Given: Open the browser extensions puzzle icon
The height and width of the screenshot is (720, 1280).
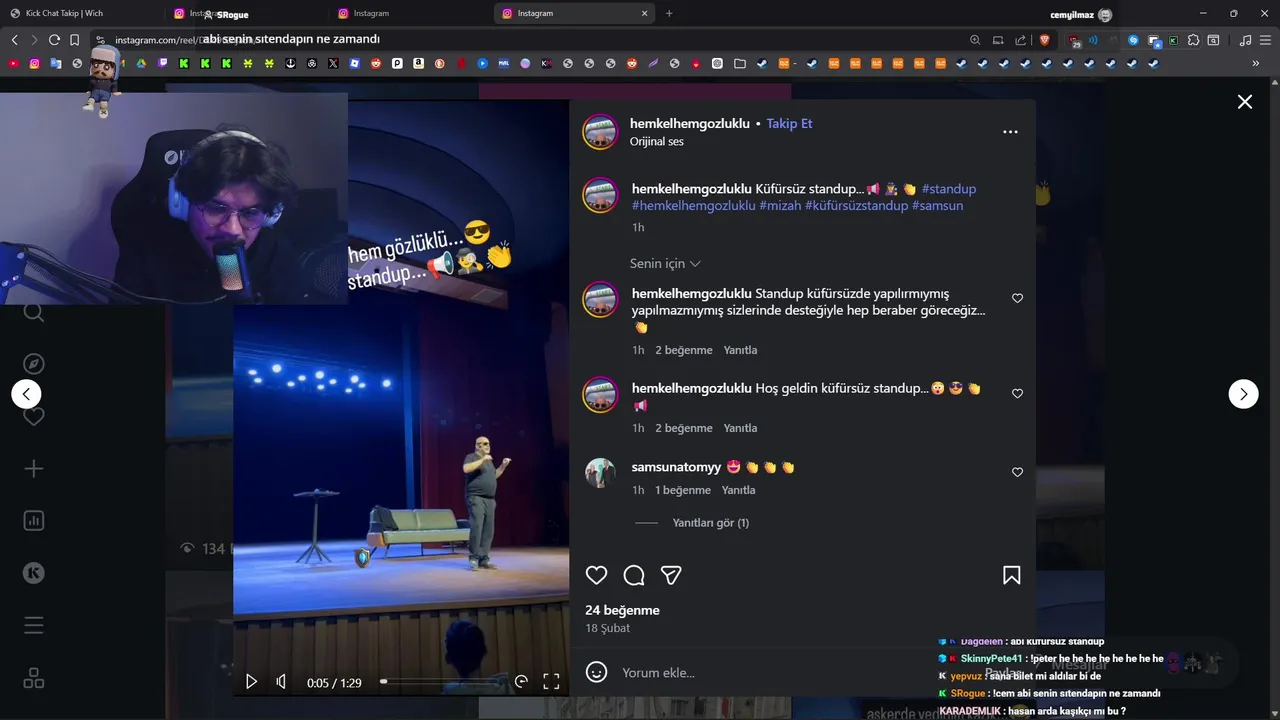Looking at the screenshot, I should point(1193,40).
